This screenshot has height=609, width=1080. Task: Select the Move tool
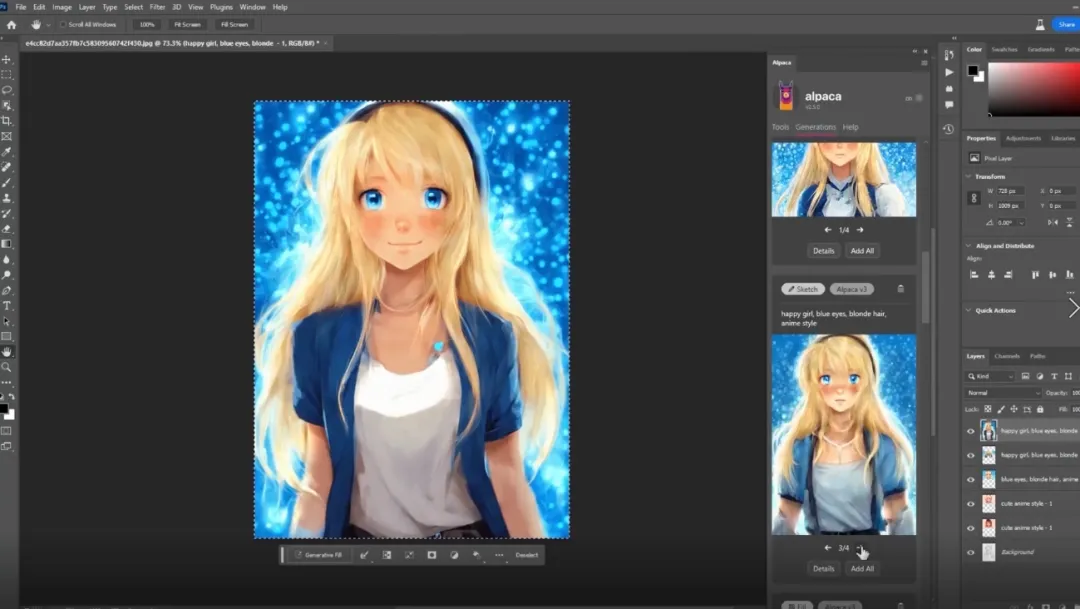(7, 60)
